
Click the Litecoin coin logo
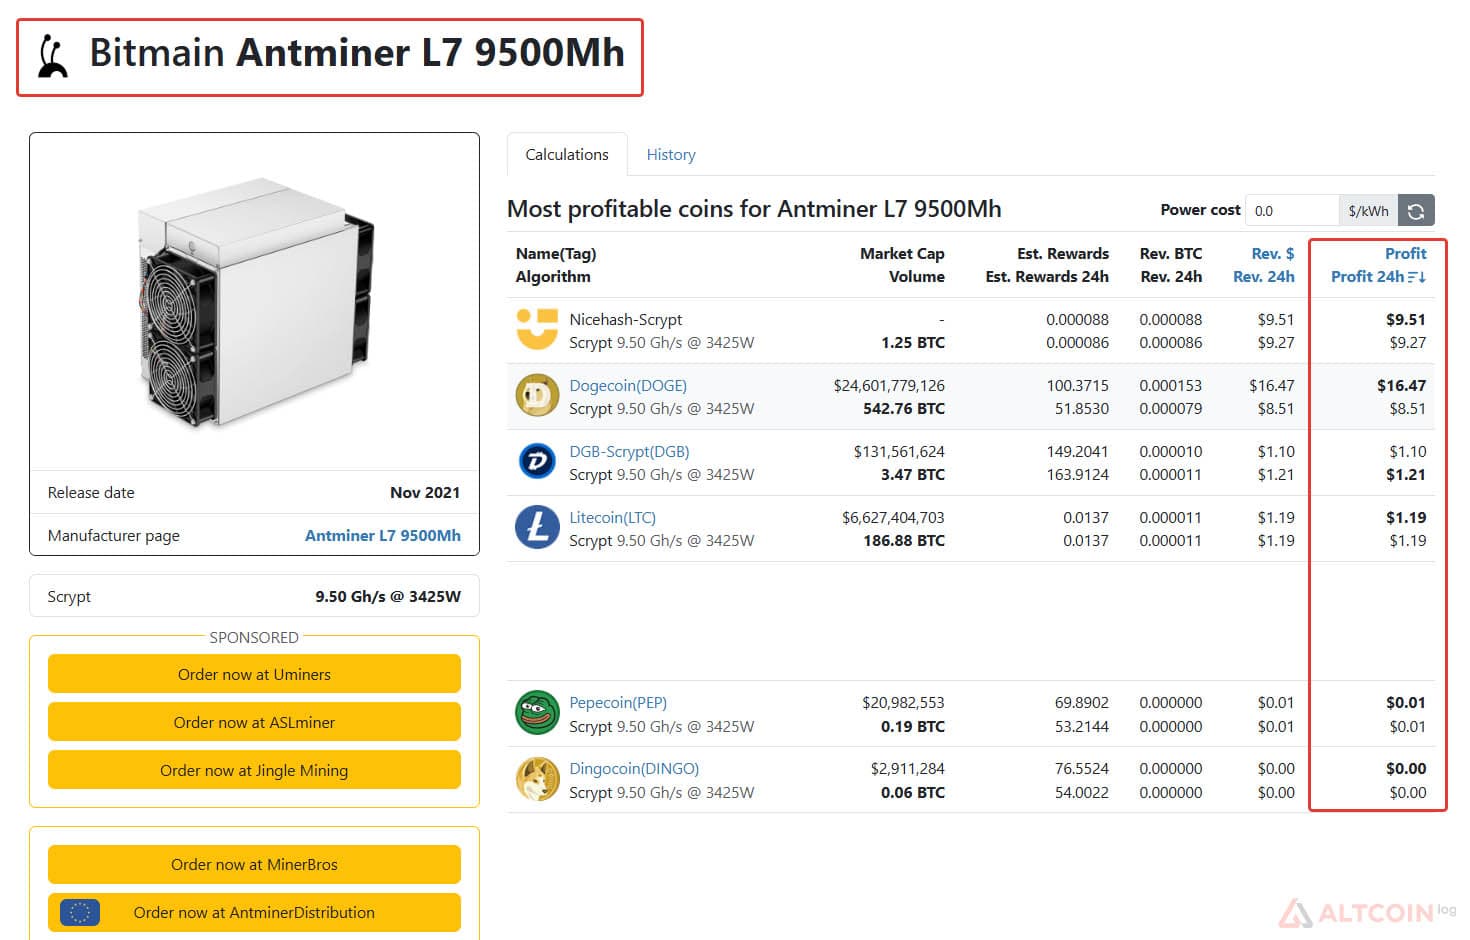coord(537,528)
